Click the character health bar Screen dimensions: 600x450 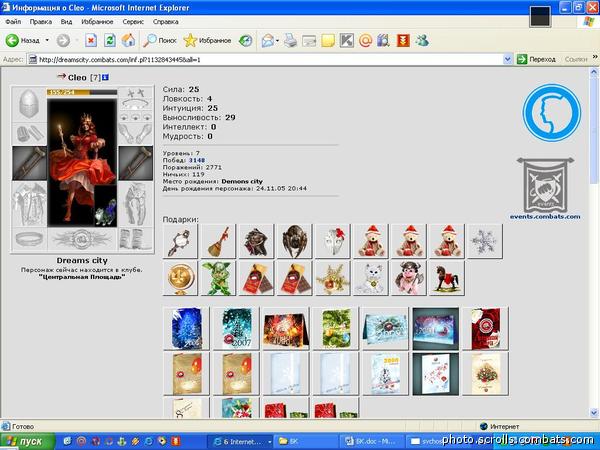tap(82, 92)
